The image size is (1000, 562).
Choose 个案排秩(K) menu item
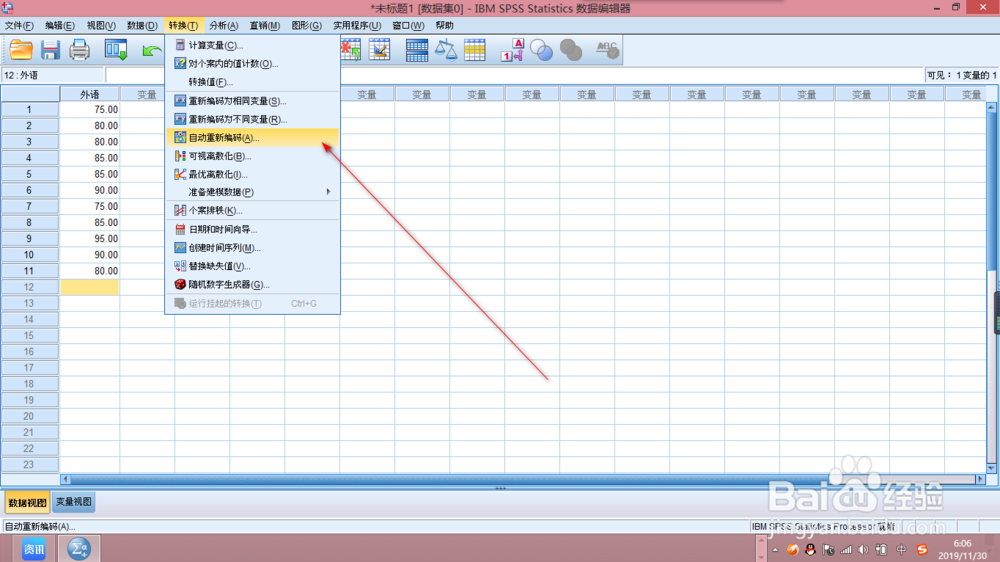253,211
